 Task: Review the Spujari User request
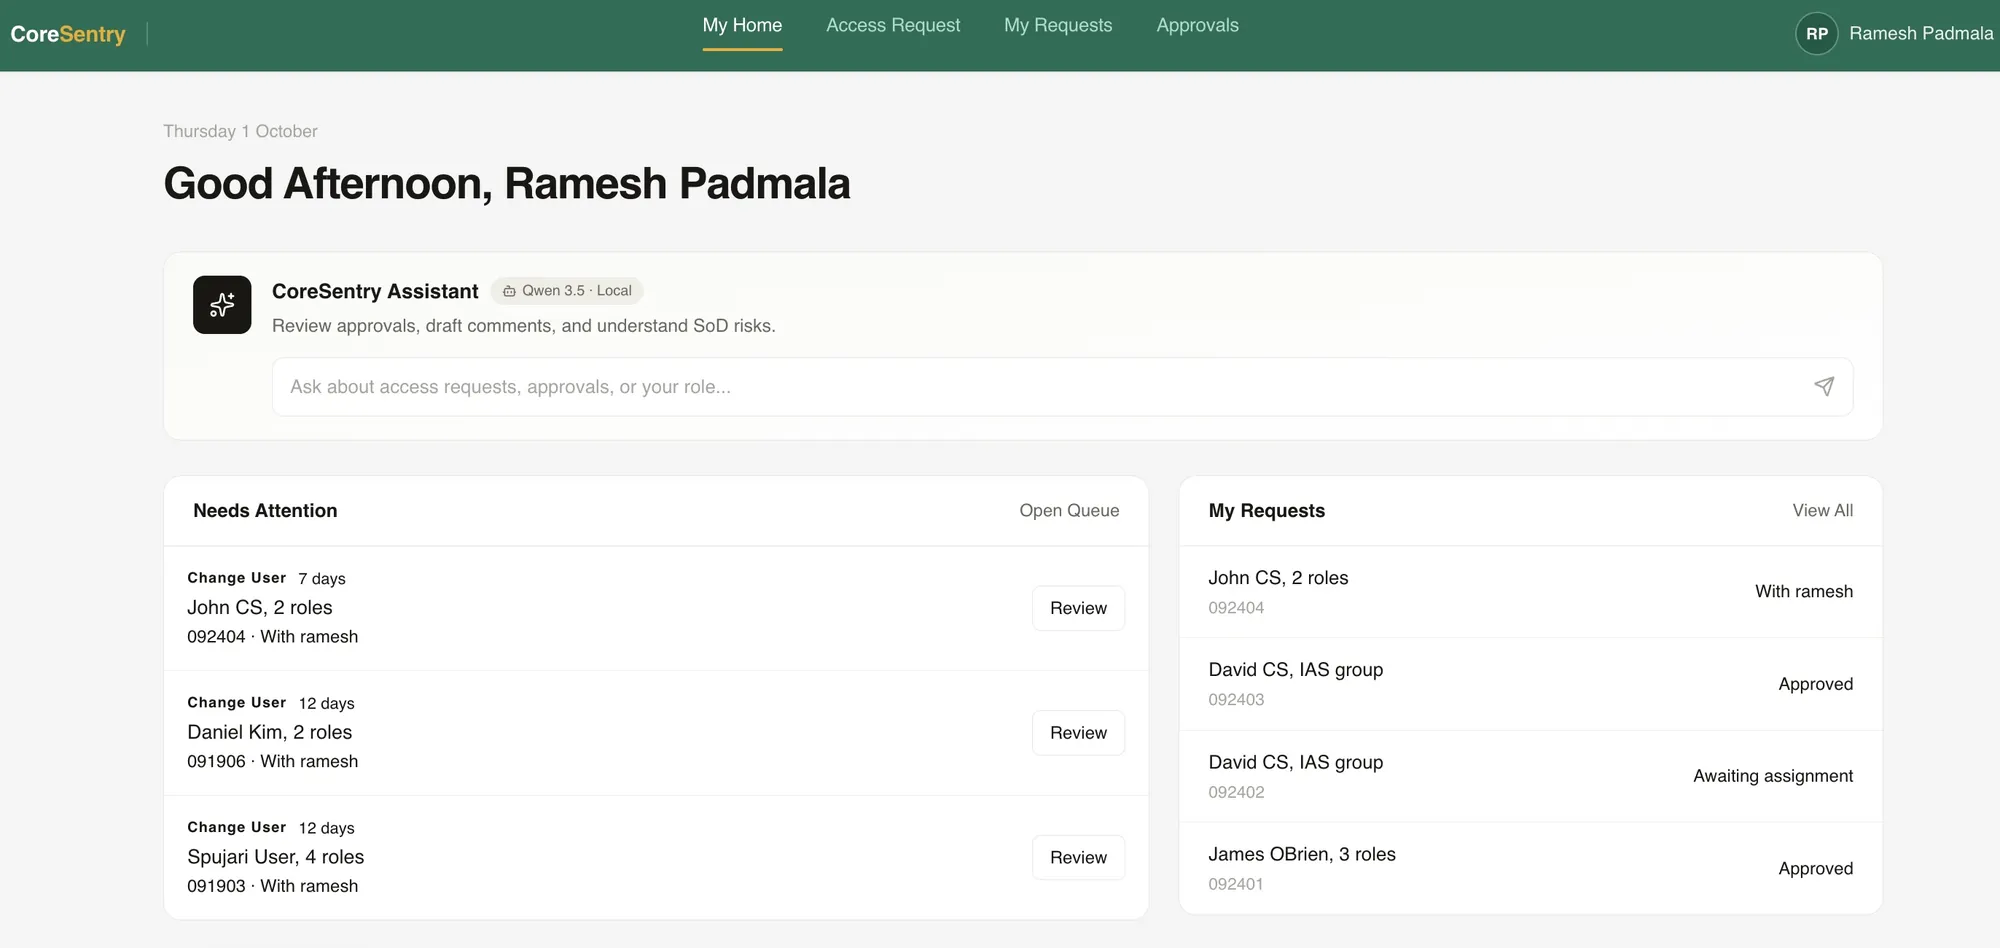tap(1078, 858)
